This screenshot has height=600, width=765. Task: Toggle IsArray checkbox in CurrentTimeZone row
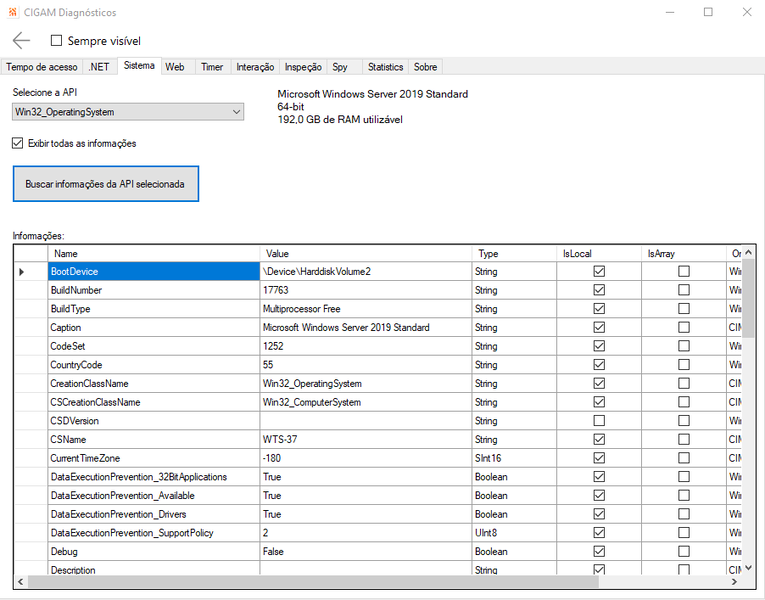point(684,458)
